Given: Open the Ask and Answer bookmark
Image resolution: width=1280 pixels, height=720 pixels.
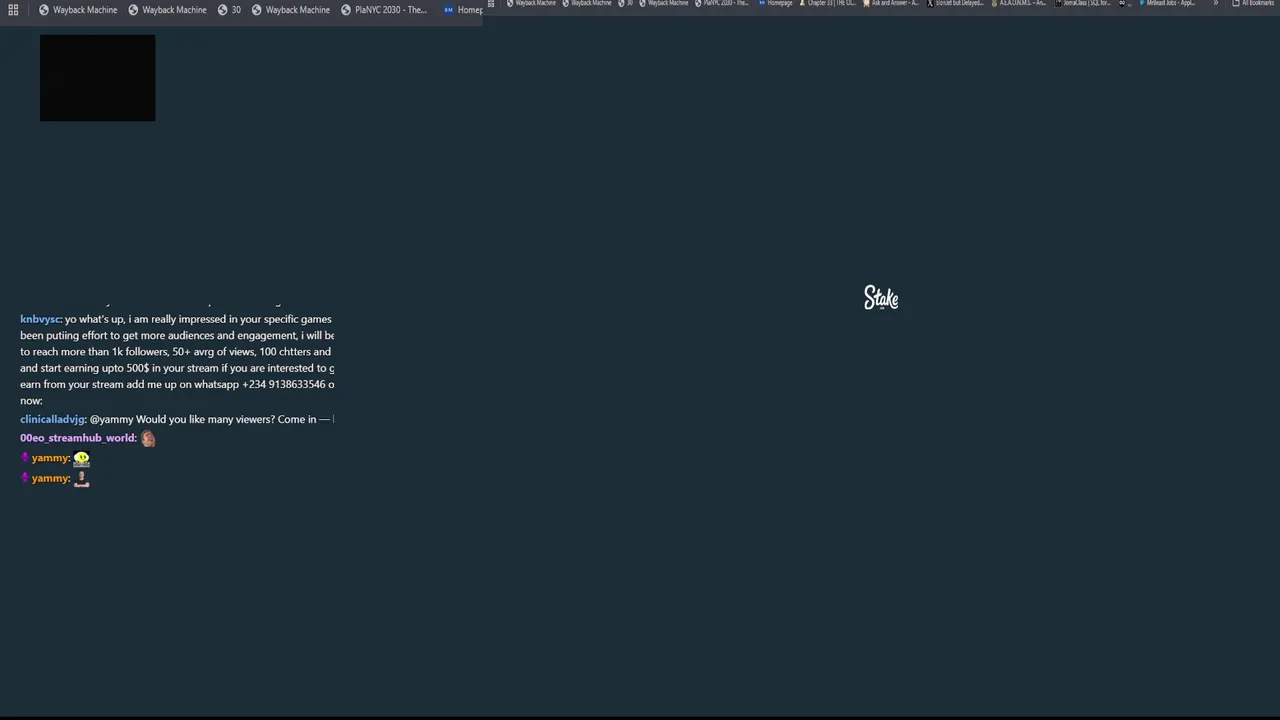Looking at the screenshot, I should tap(889, 3).
